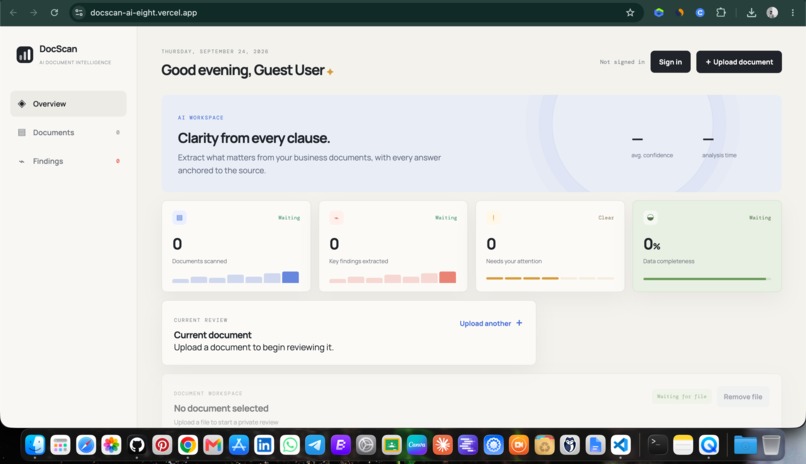Reload the page with the refresh icon
806x464 pixels.
click(x=54, y=12)
